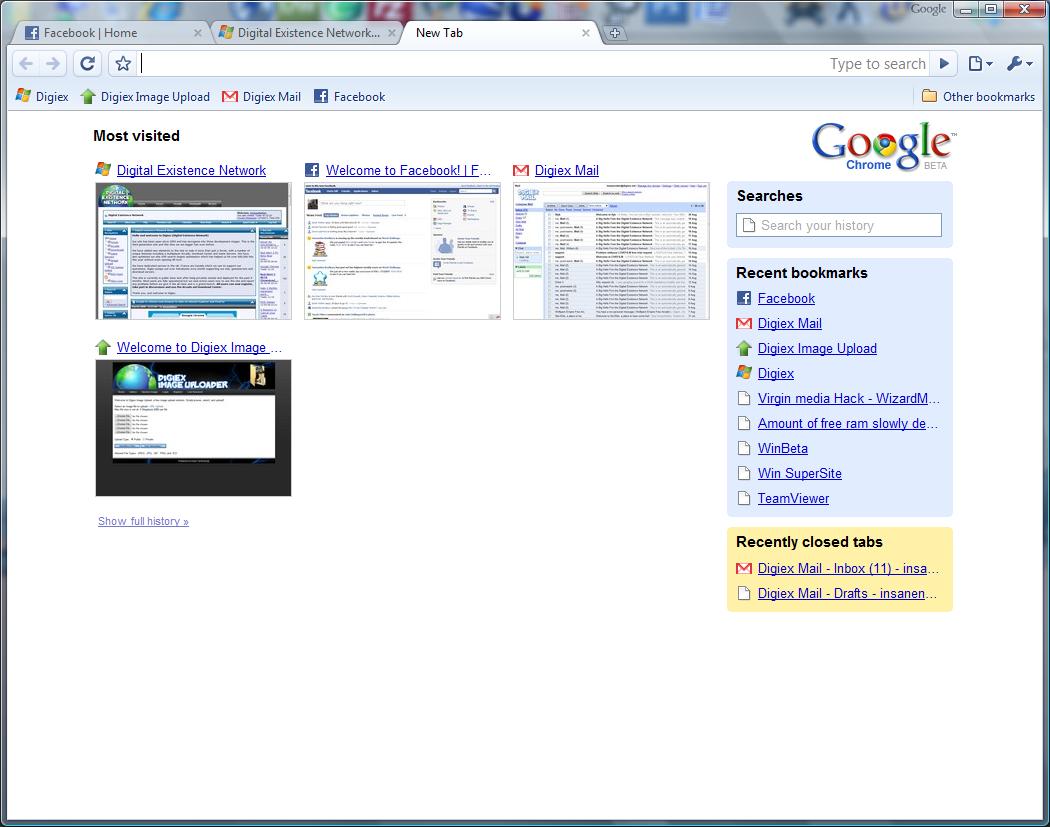Click the Digital Existence Network page thumbnail

click(194, 251)
